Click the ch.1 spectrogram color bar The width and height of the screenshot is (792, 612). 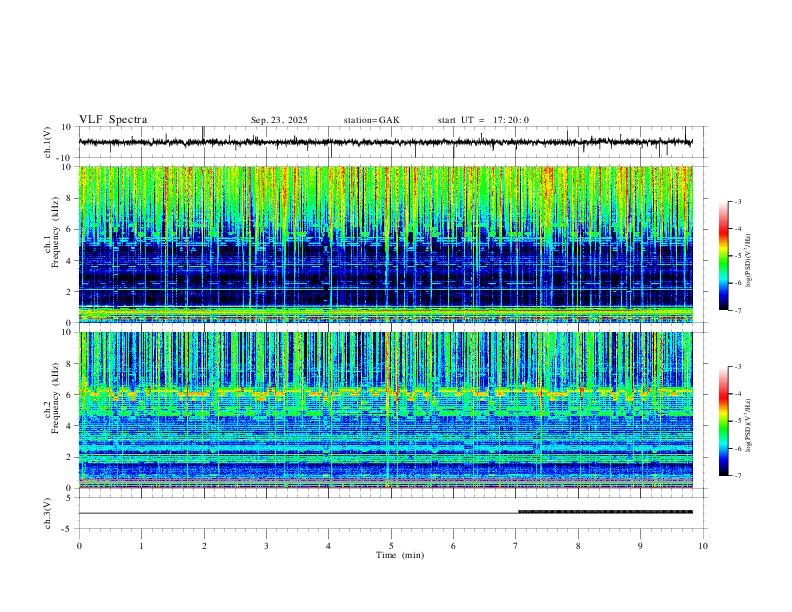click(x=723, y=256)
